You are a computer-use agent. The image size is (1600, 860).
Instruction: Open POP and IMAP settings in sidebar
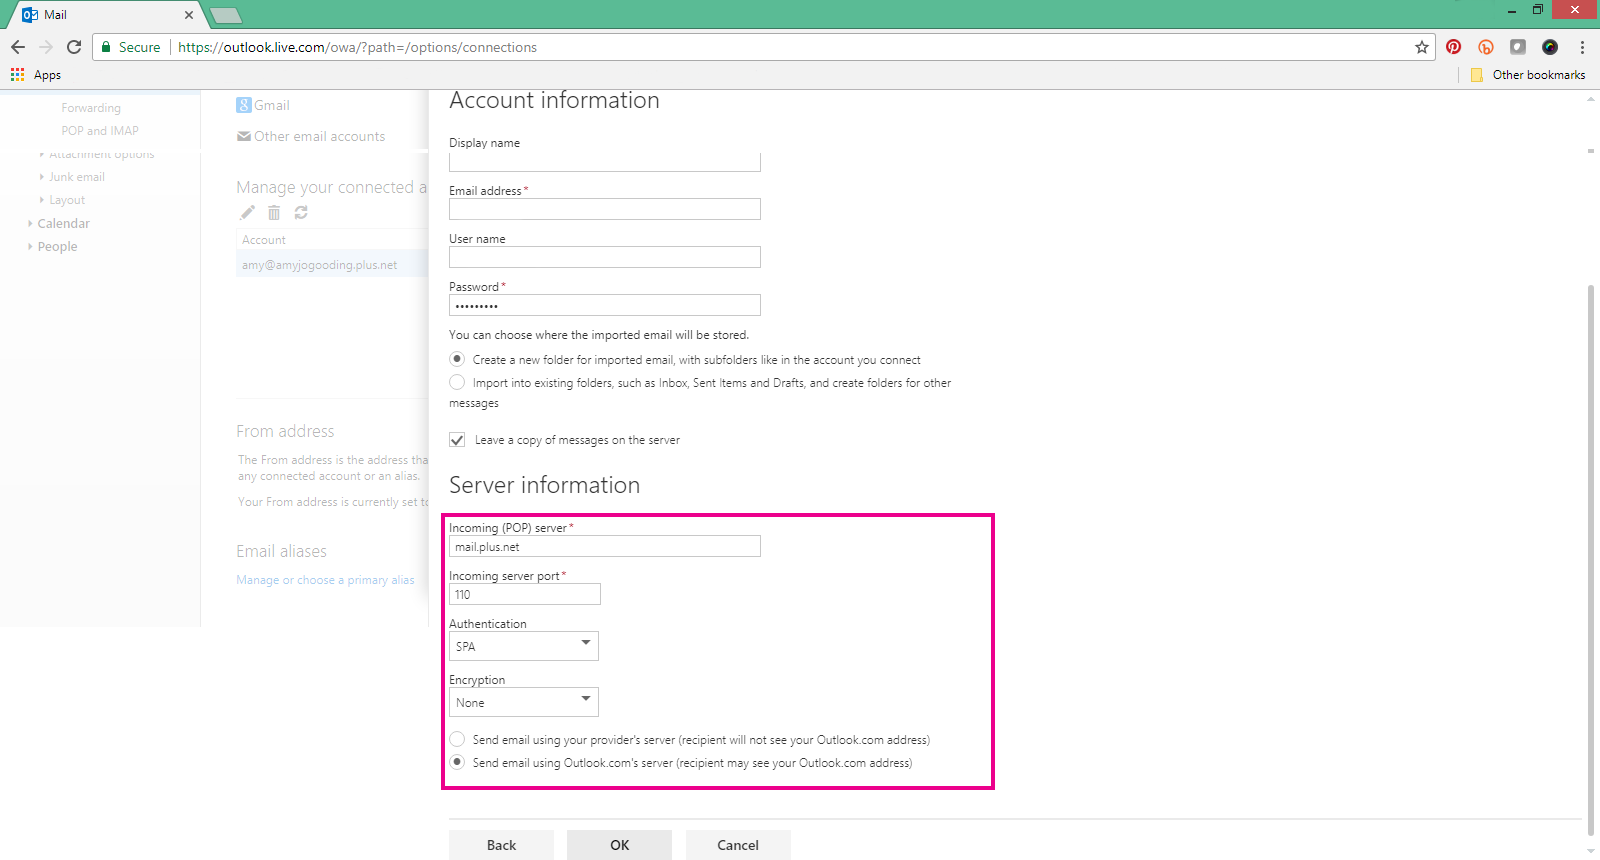100,131
